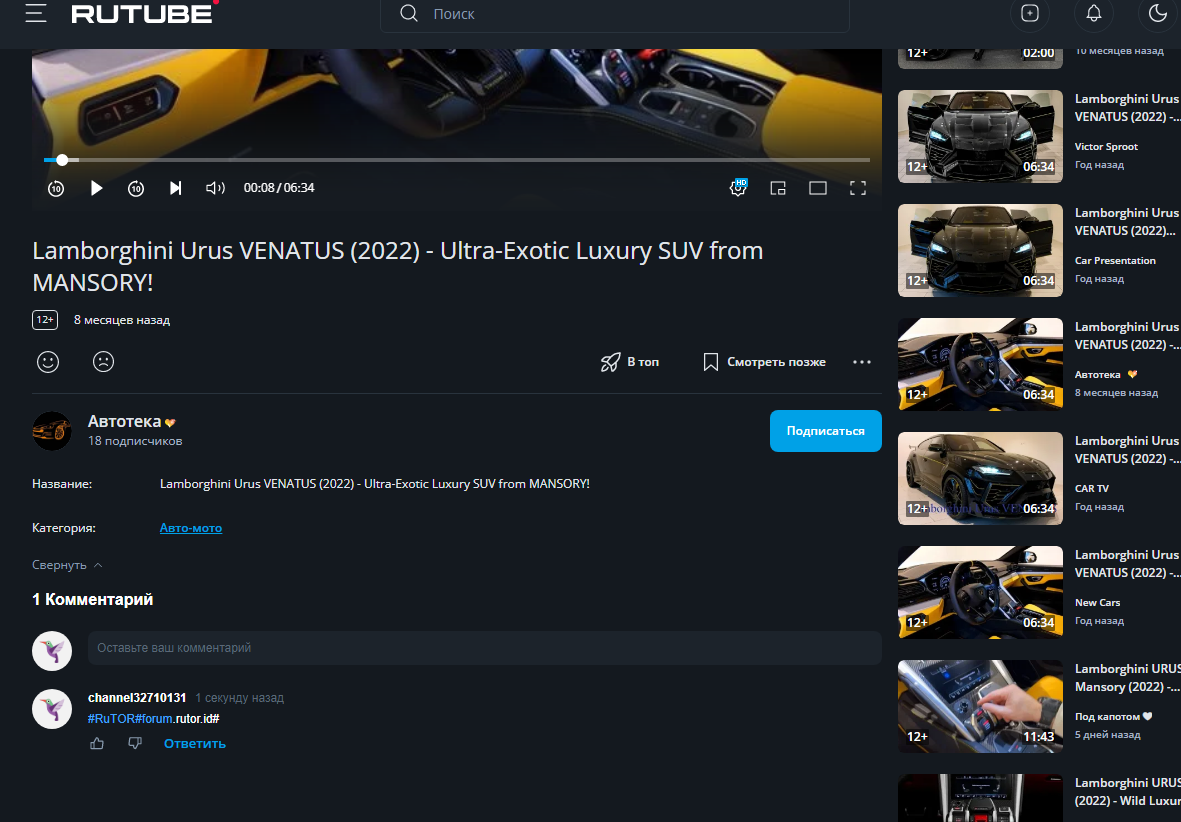Toggle the dark theme moon icon
The image size is (1181, 822).
point(1158,13)
